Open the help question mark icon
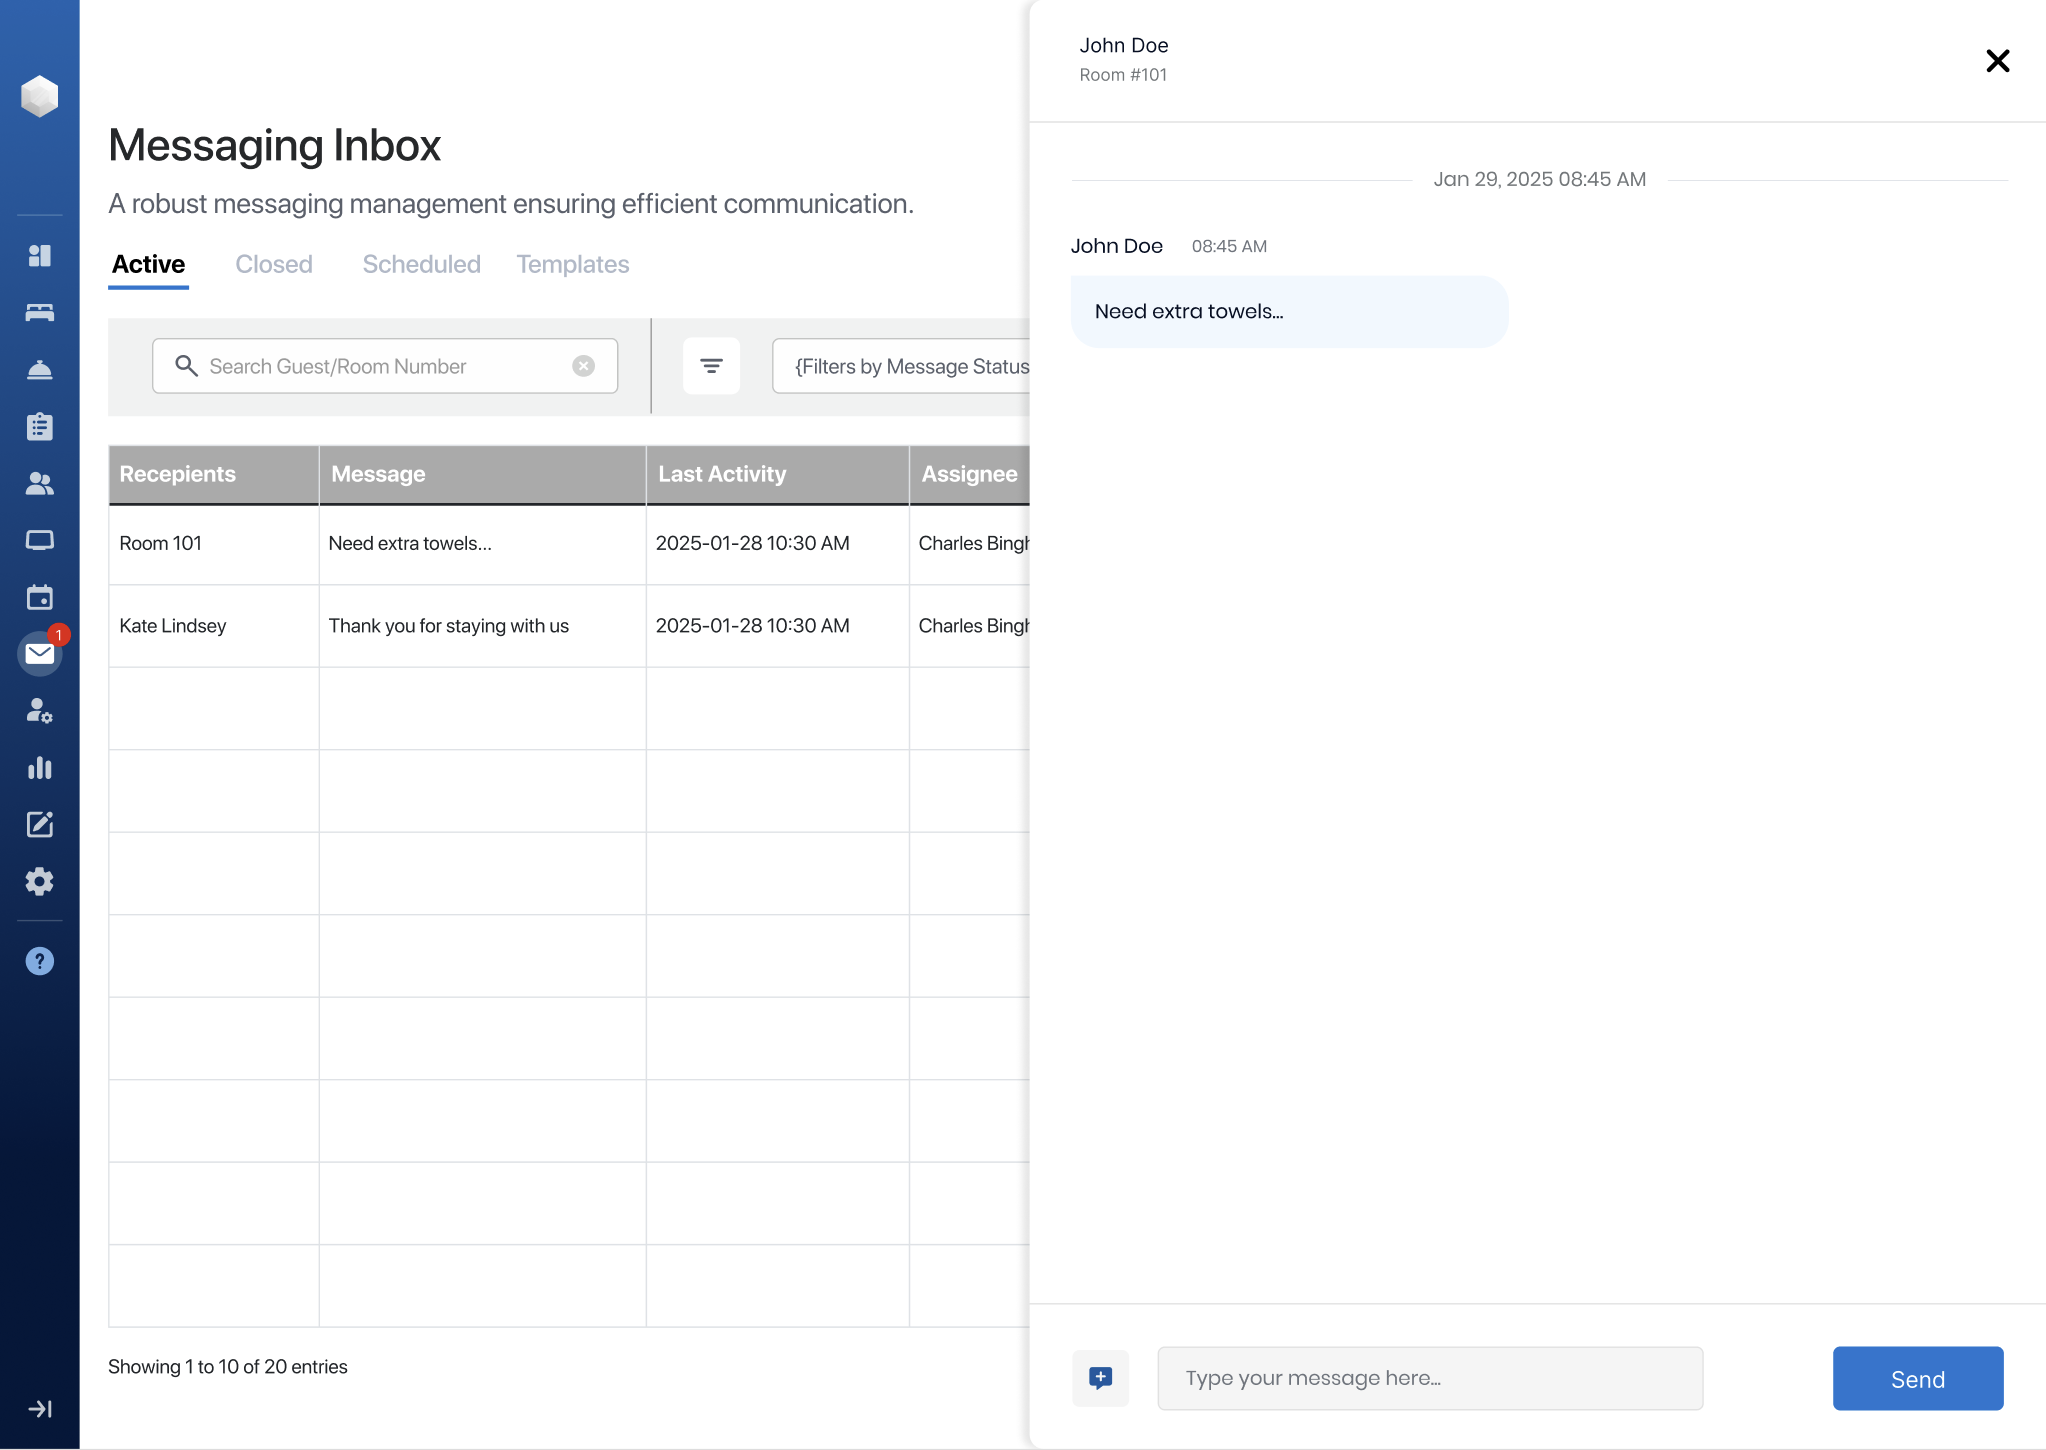 point(40,961)
